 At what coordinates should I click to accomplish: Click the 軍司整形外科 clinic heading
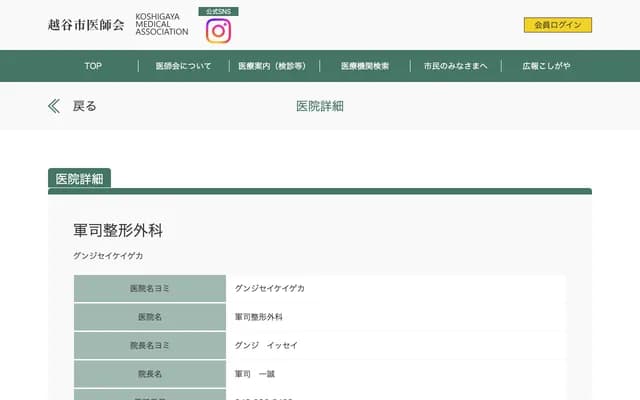tap(118, 230)
